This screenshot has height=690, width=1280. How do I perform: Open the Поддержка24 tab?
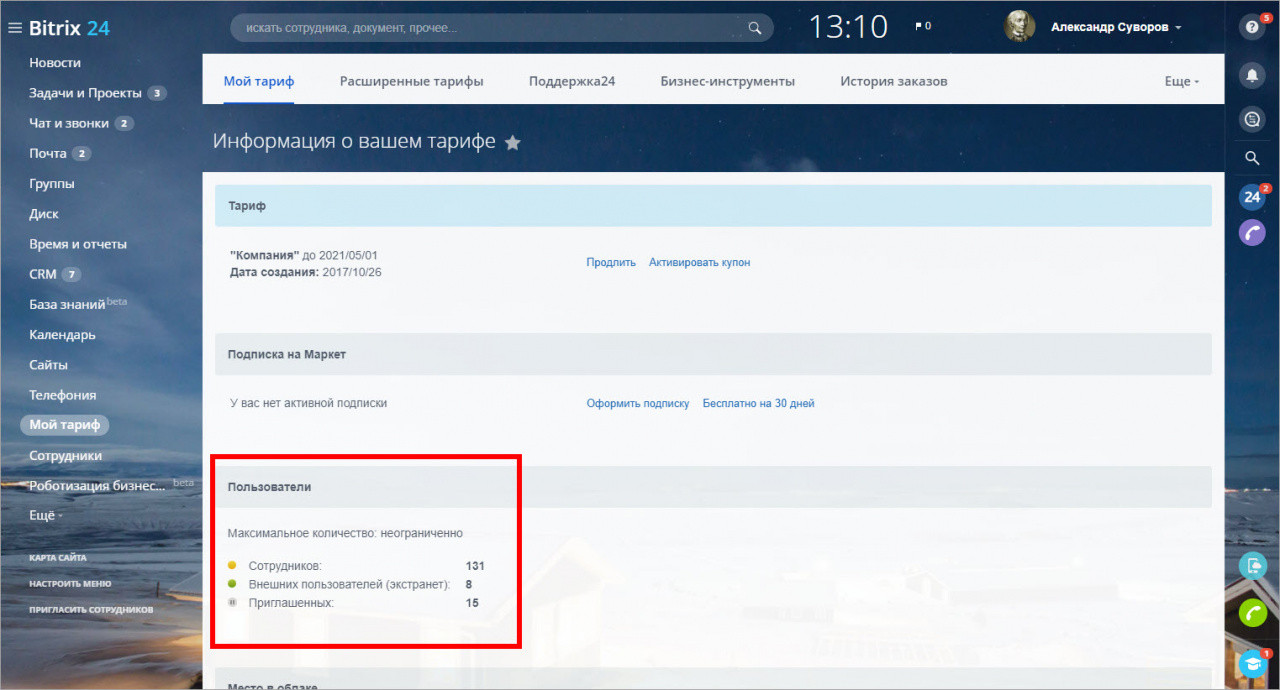[572, 81]
